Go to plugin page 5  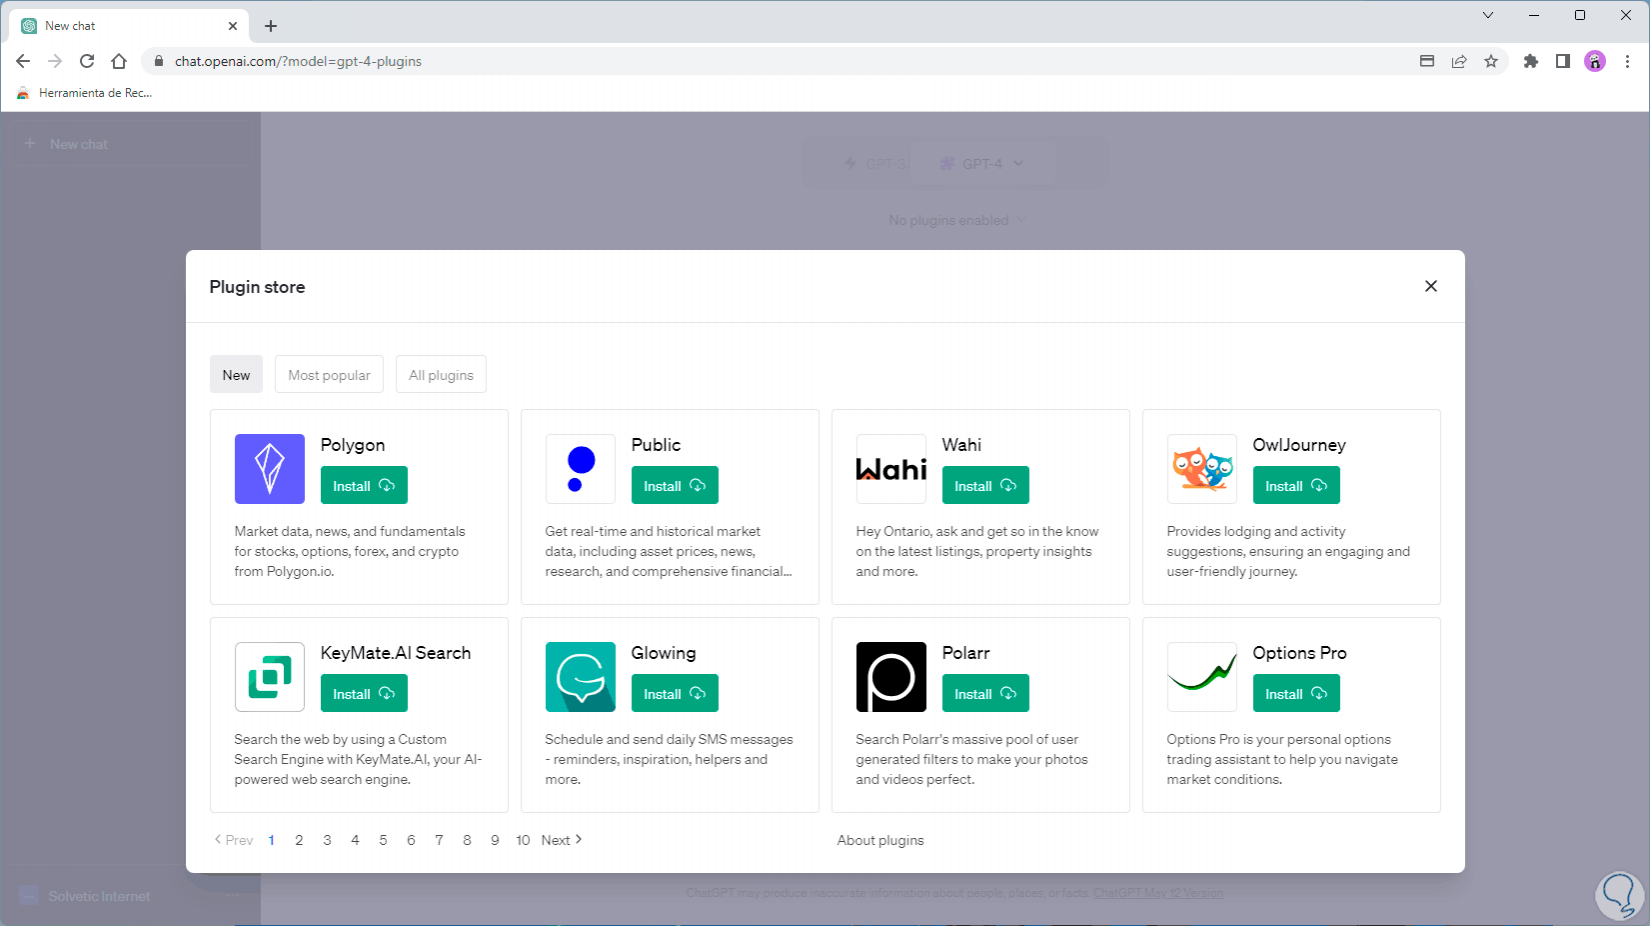(383, 840)
